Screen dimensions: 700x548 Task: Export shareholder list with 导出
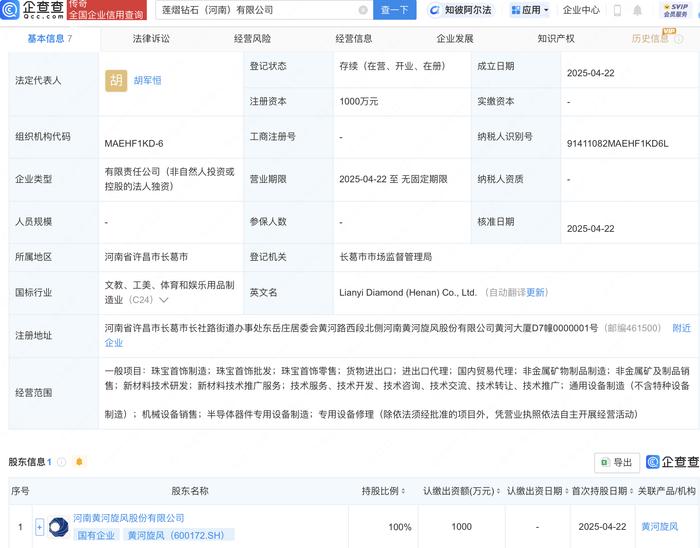point(617,463)
